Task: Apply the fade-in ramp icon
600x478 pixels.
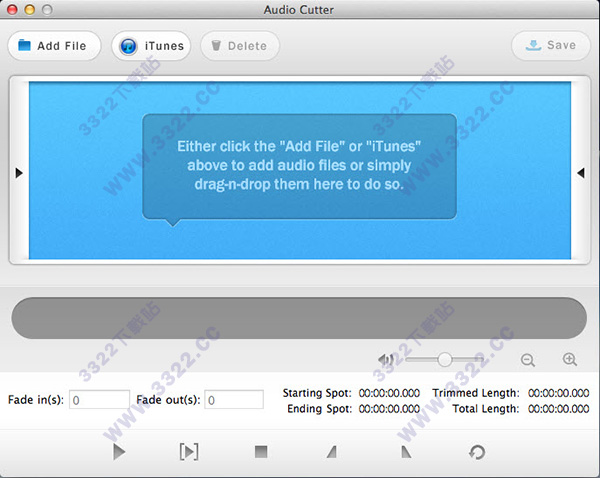Action: point(332,452)
